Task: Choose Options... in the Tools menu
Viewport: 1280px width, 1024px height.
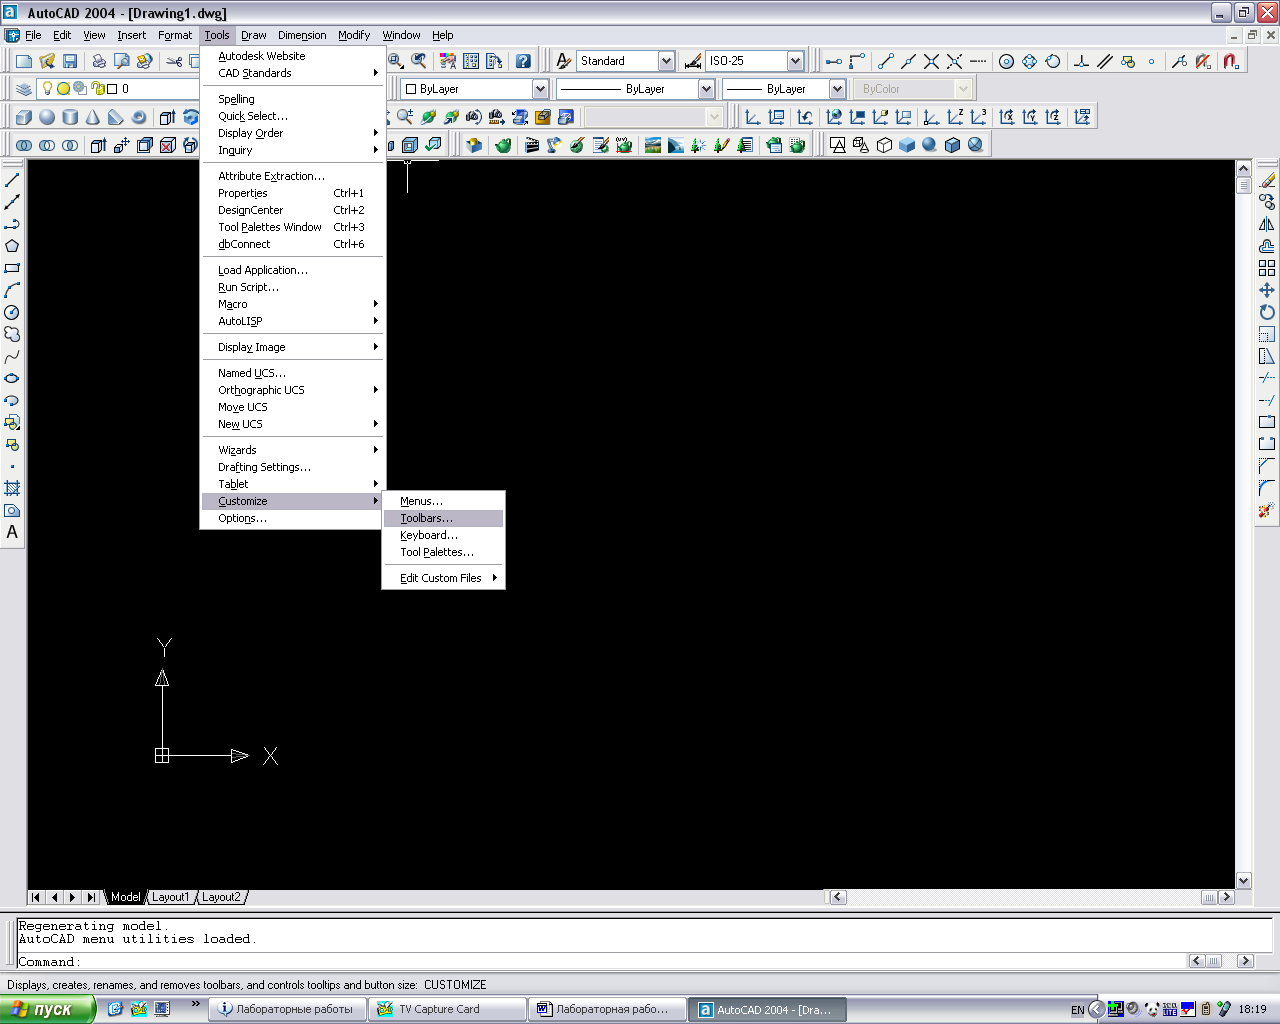Action: (293, 518)
